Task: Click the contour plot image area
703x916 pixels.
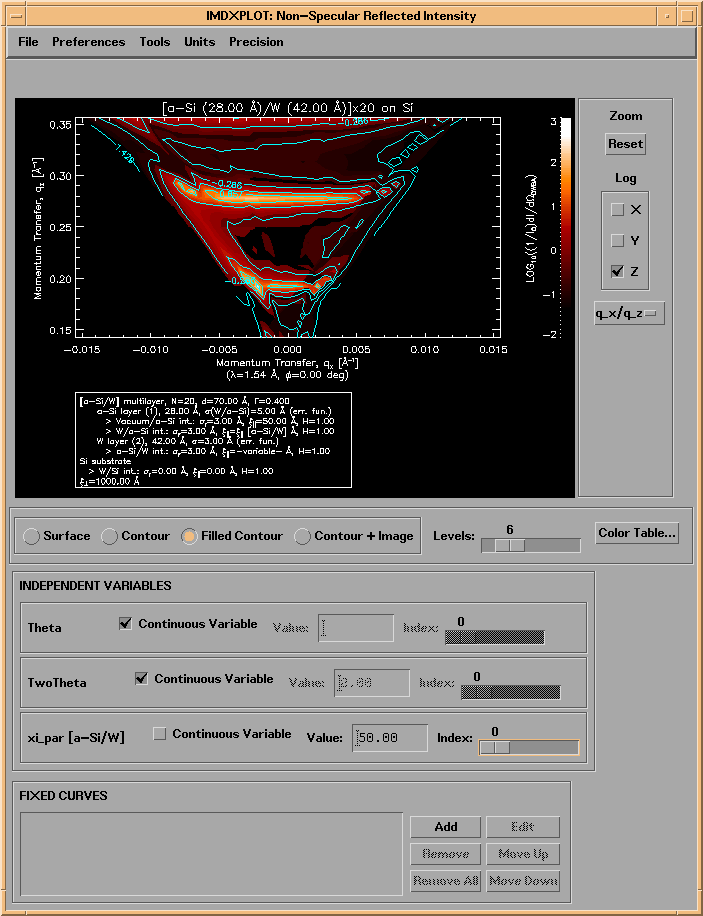Action: pyautogui.click(x=288, y=227)
